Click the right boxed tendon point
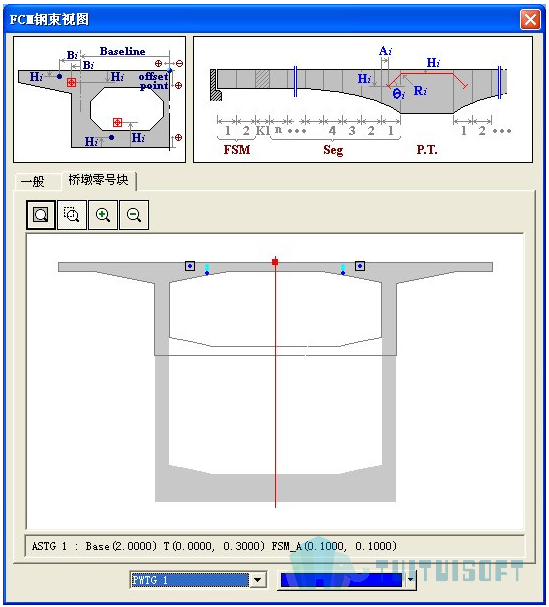Image resolution: width=549 pixels, height=607 pixels. tap(360, 266)
